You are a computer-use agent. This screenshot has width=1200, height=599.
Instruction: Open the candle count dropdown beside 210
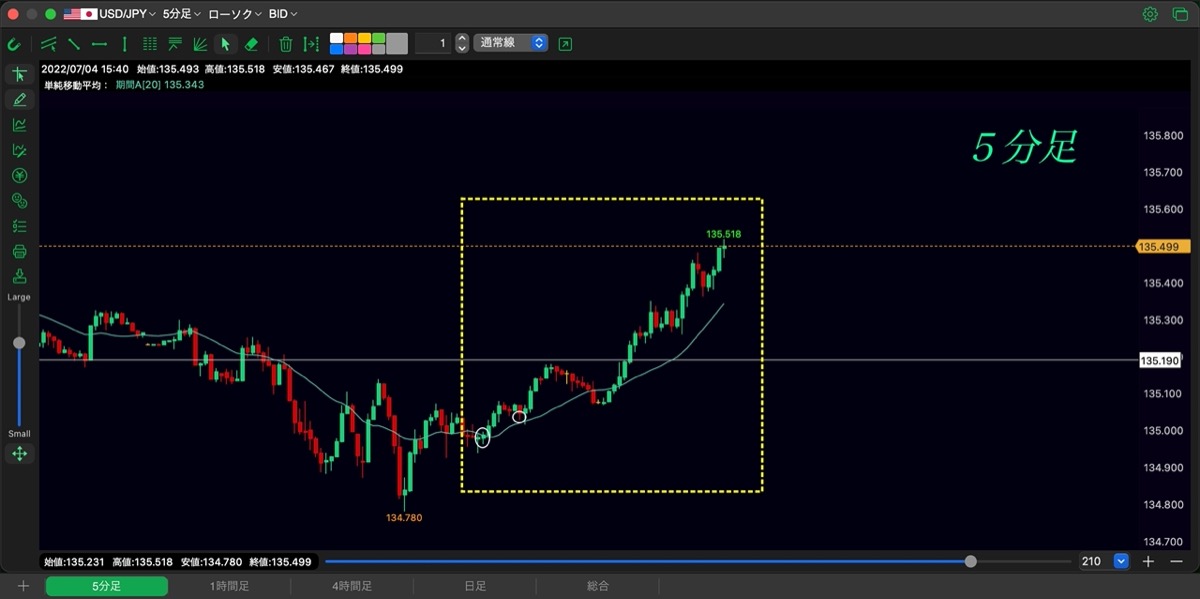click(1120, 562)
